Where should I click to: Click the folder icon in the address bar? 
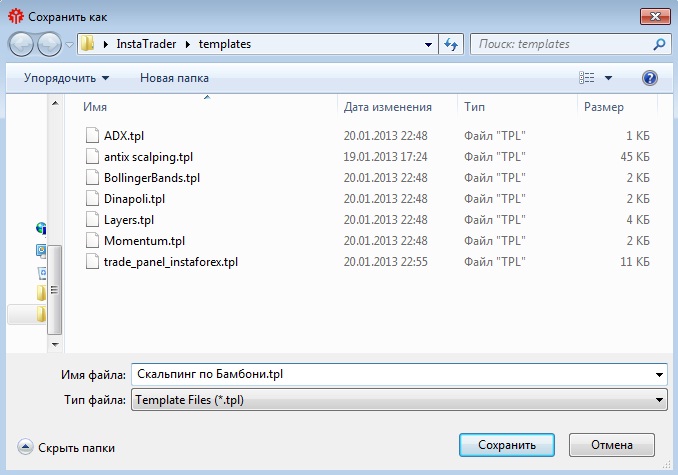[87, 44]
